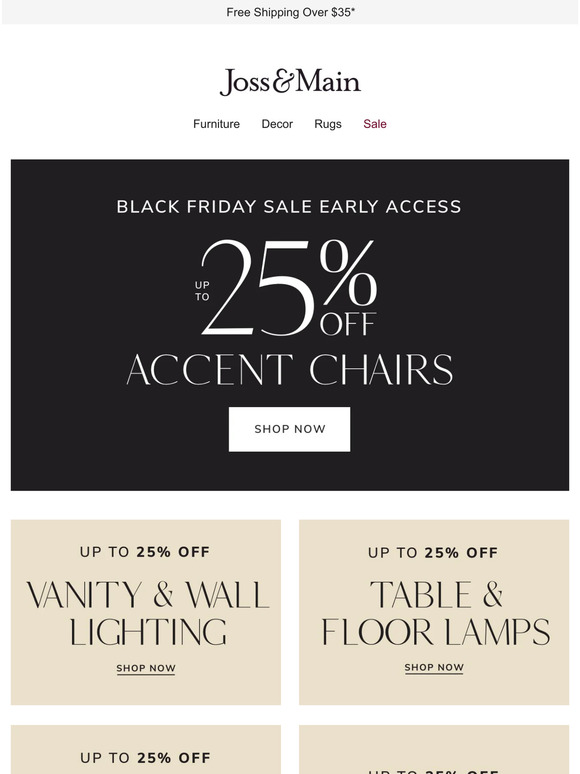This screenshot has width=580, height=774.
Task: Click Up to 25% Off above Vanity heading
Action: click(x=145, y=552)
